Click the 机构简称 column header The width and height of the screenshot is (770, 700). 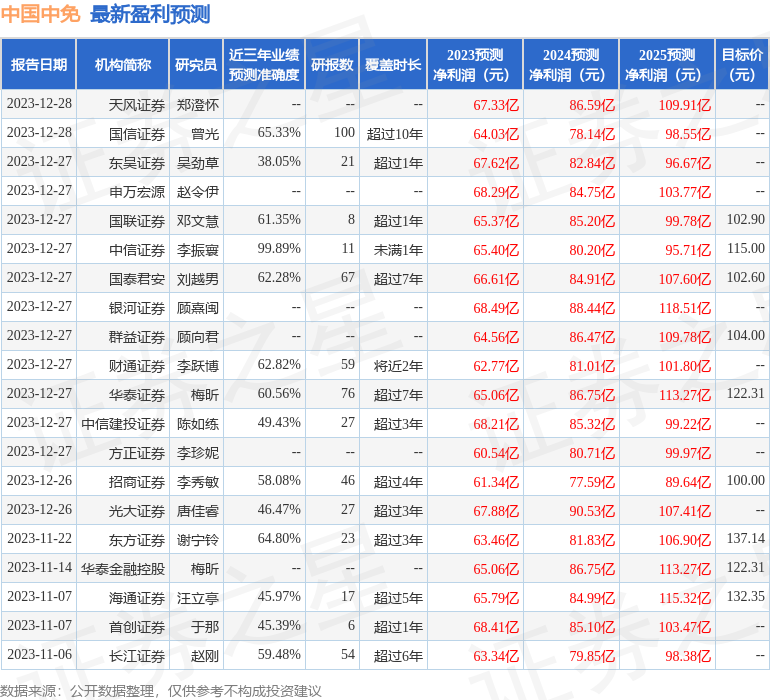[x=122, y=64]
